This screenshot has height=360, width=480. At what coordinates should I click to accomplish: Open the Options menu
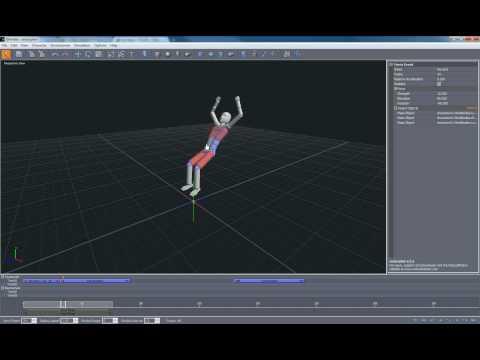click(x=100, y=45)
